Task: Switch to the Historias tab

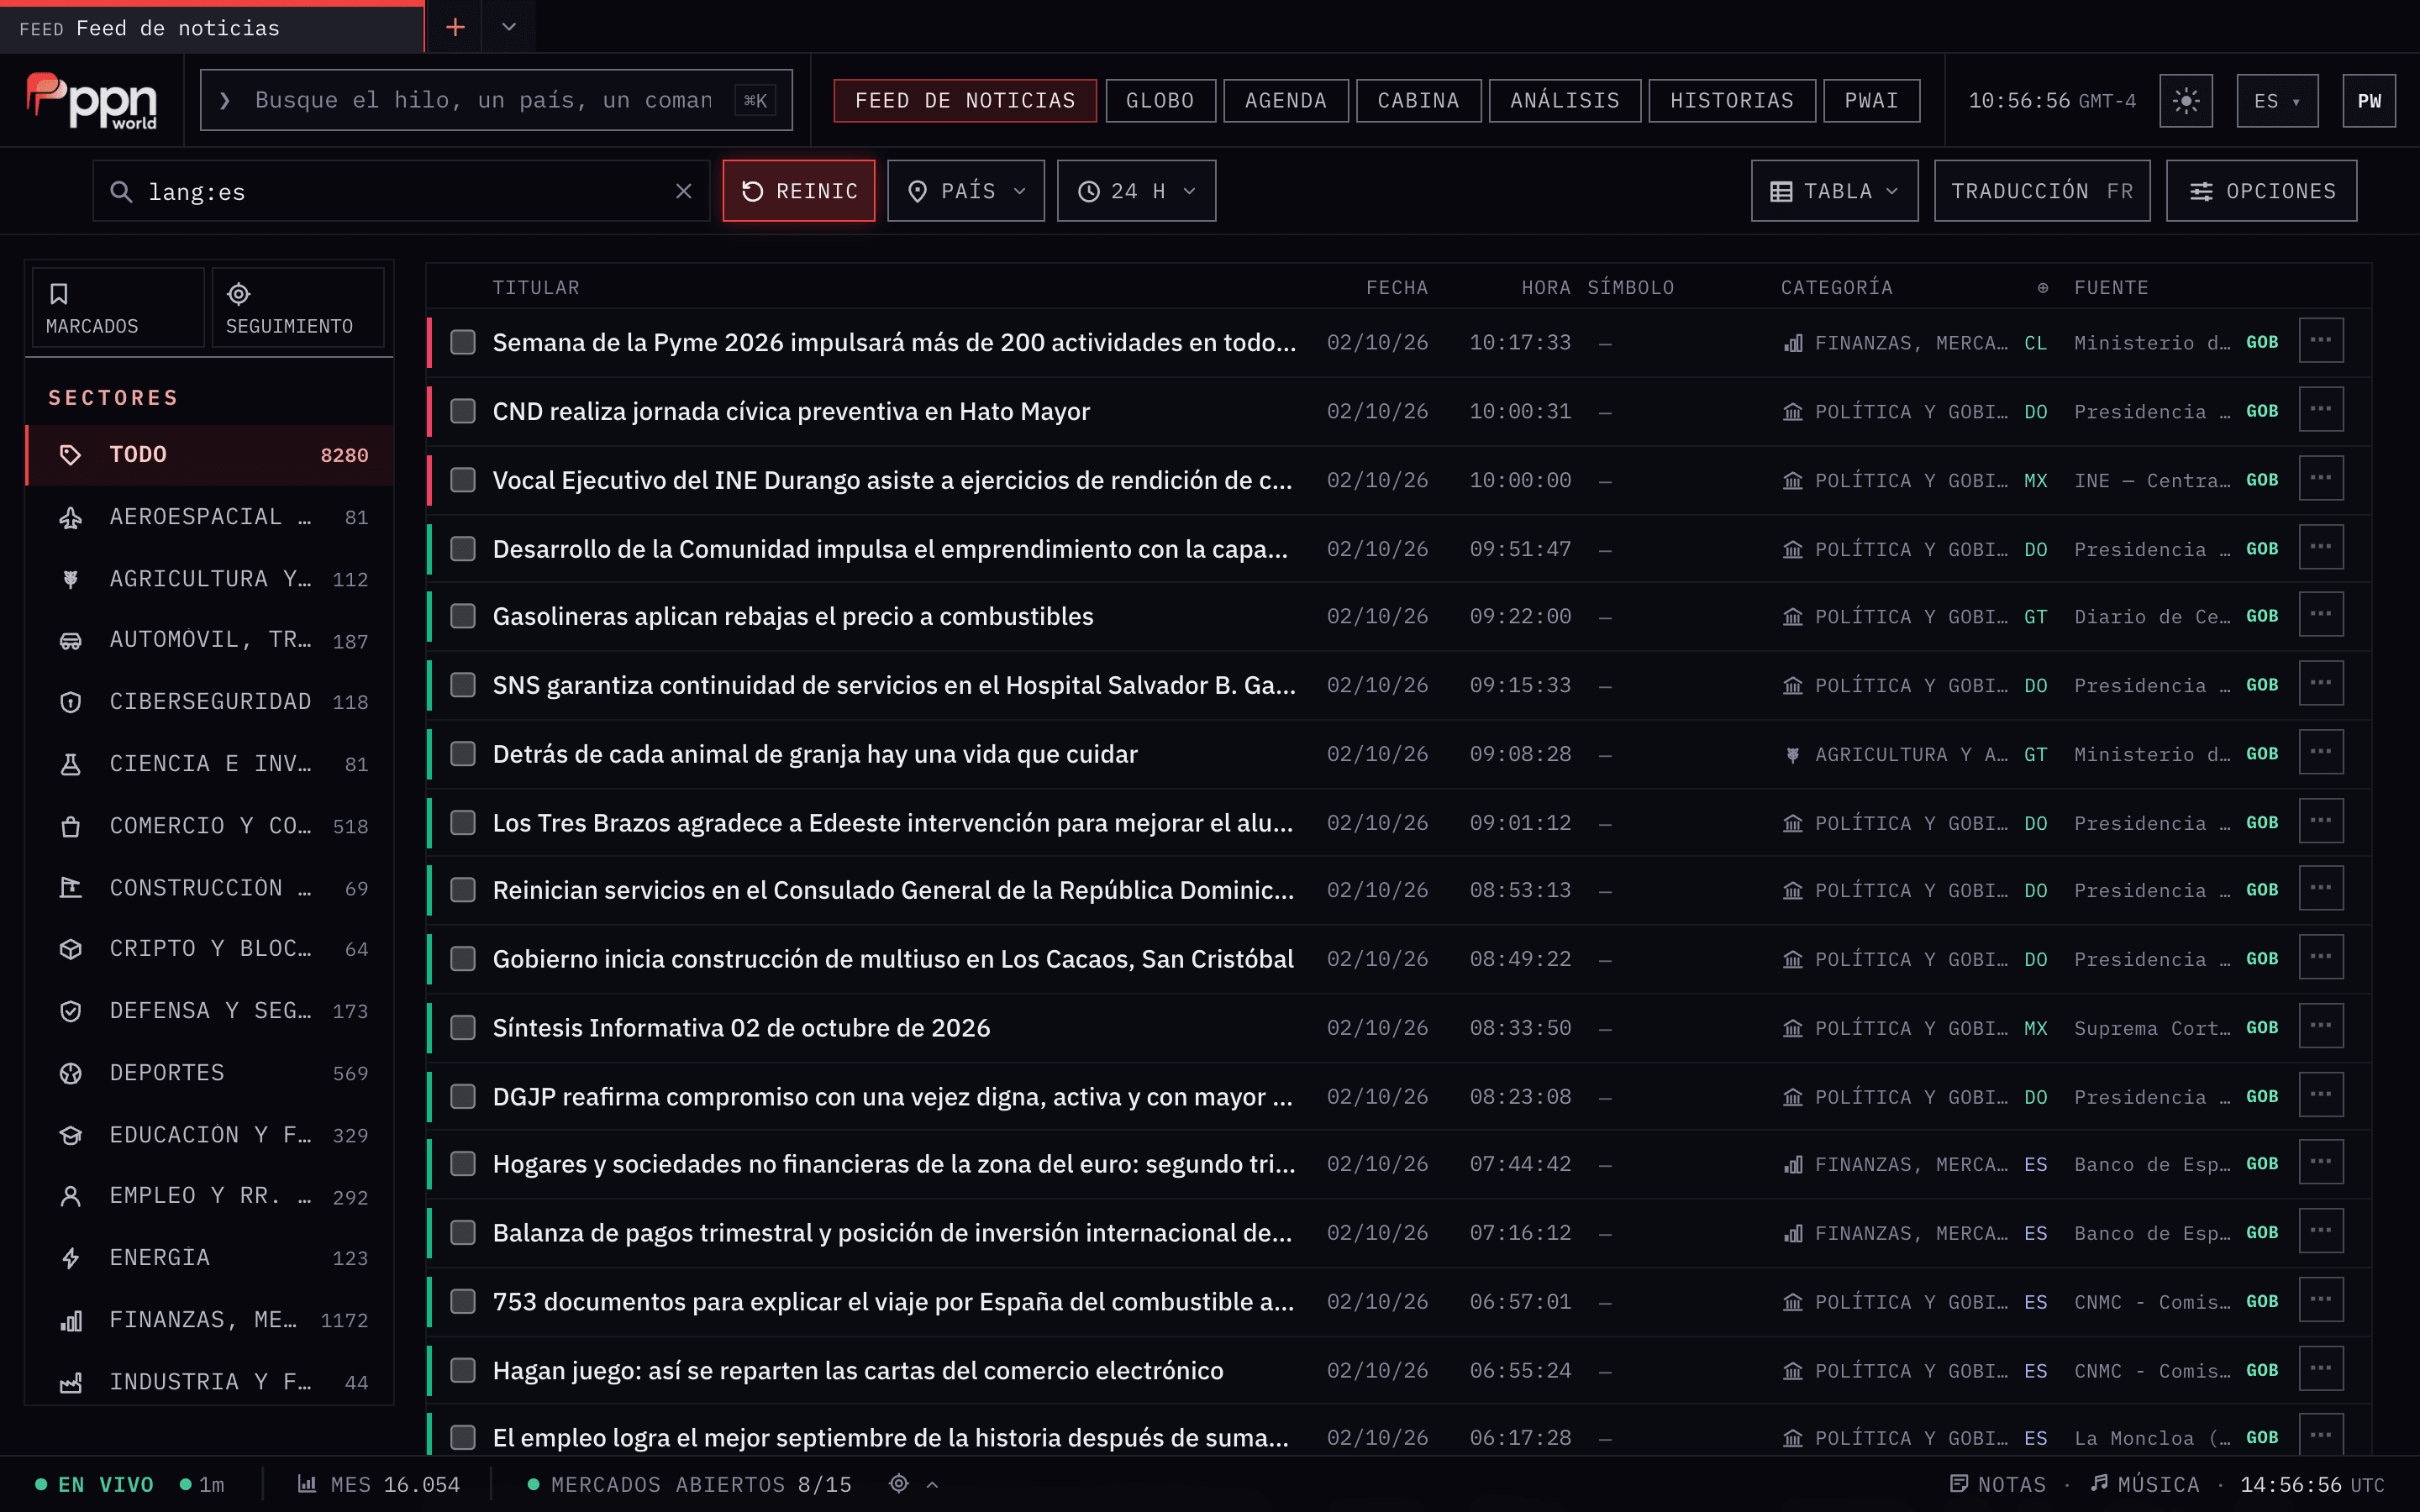Action: coord(1731,101)
